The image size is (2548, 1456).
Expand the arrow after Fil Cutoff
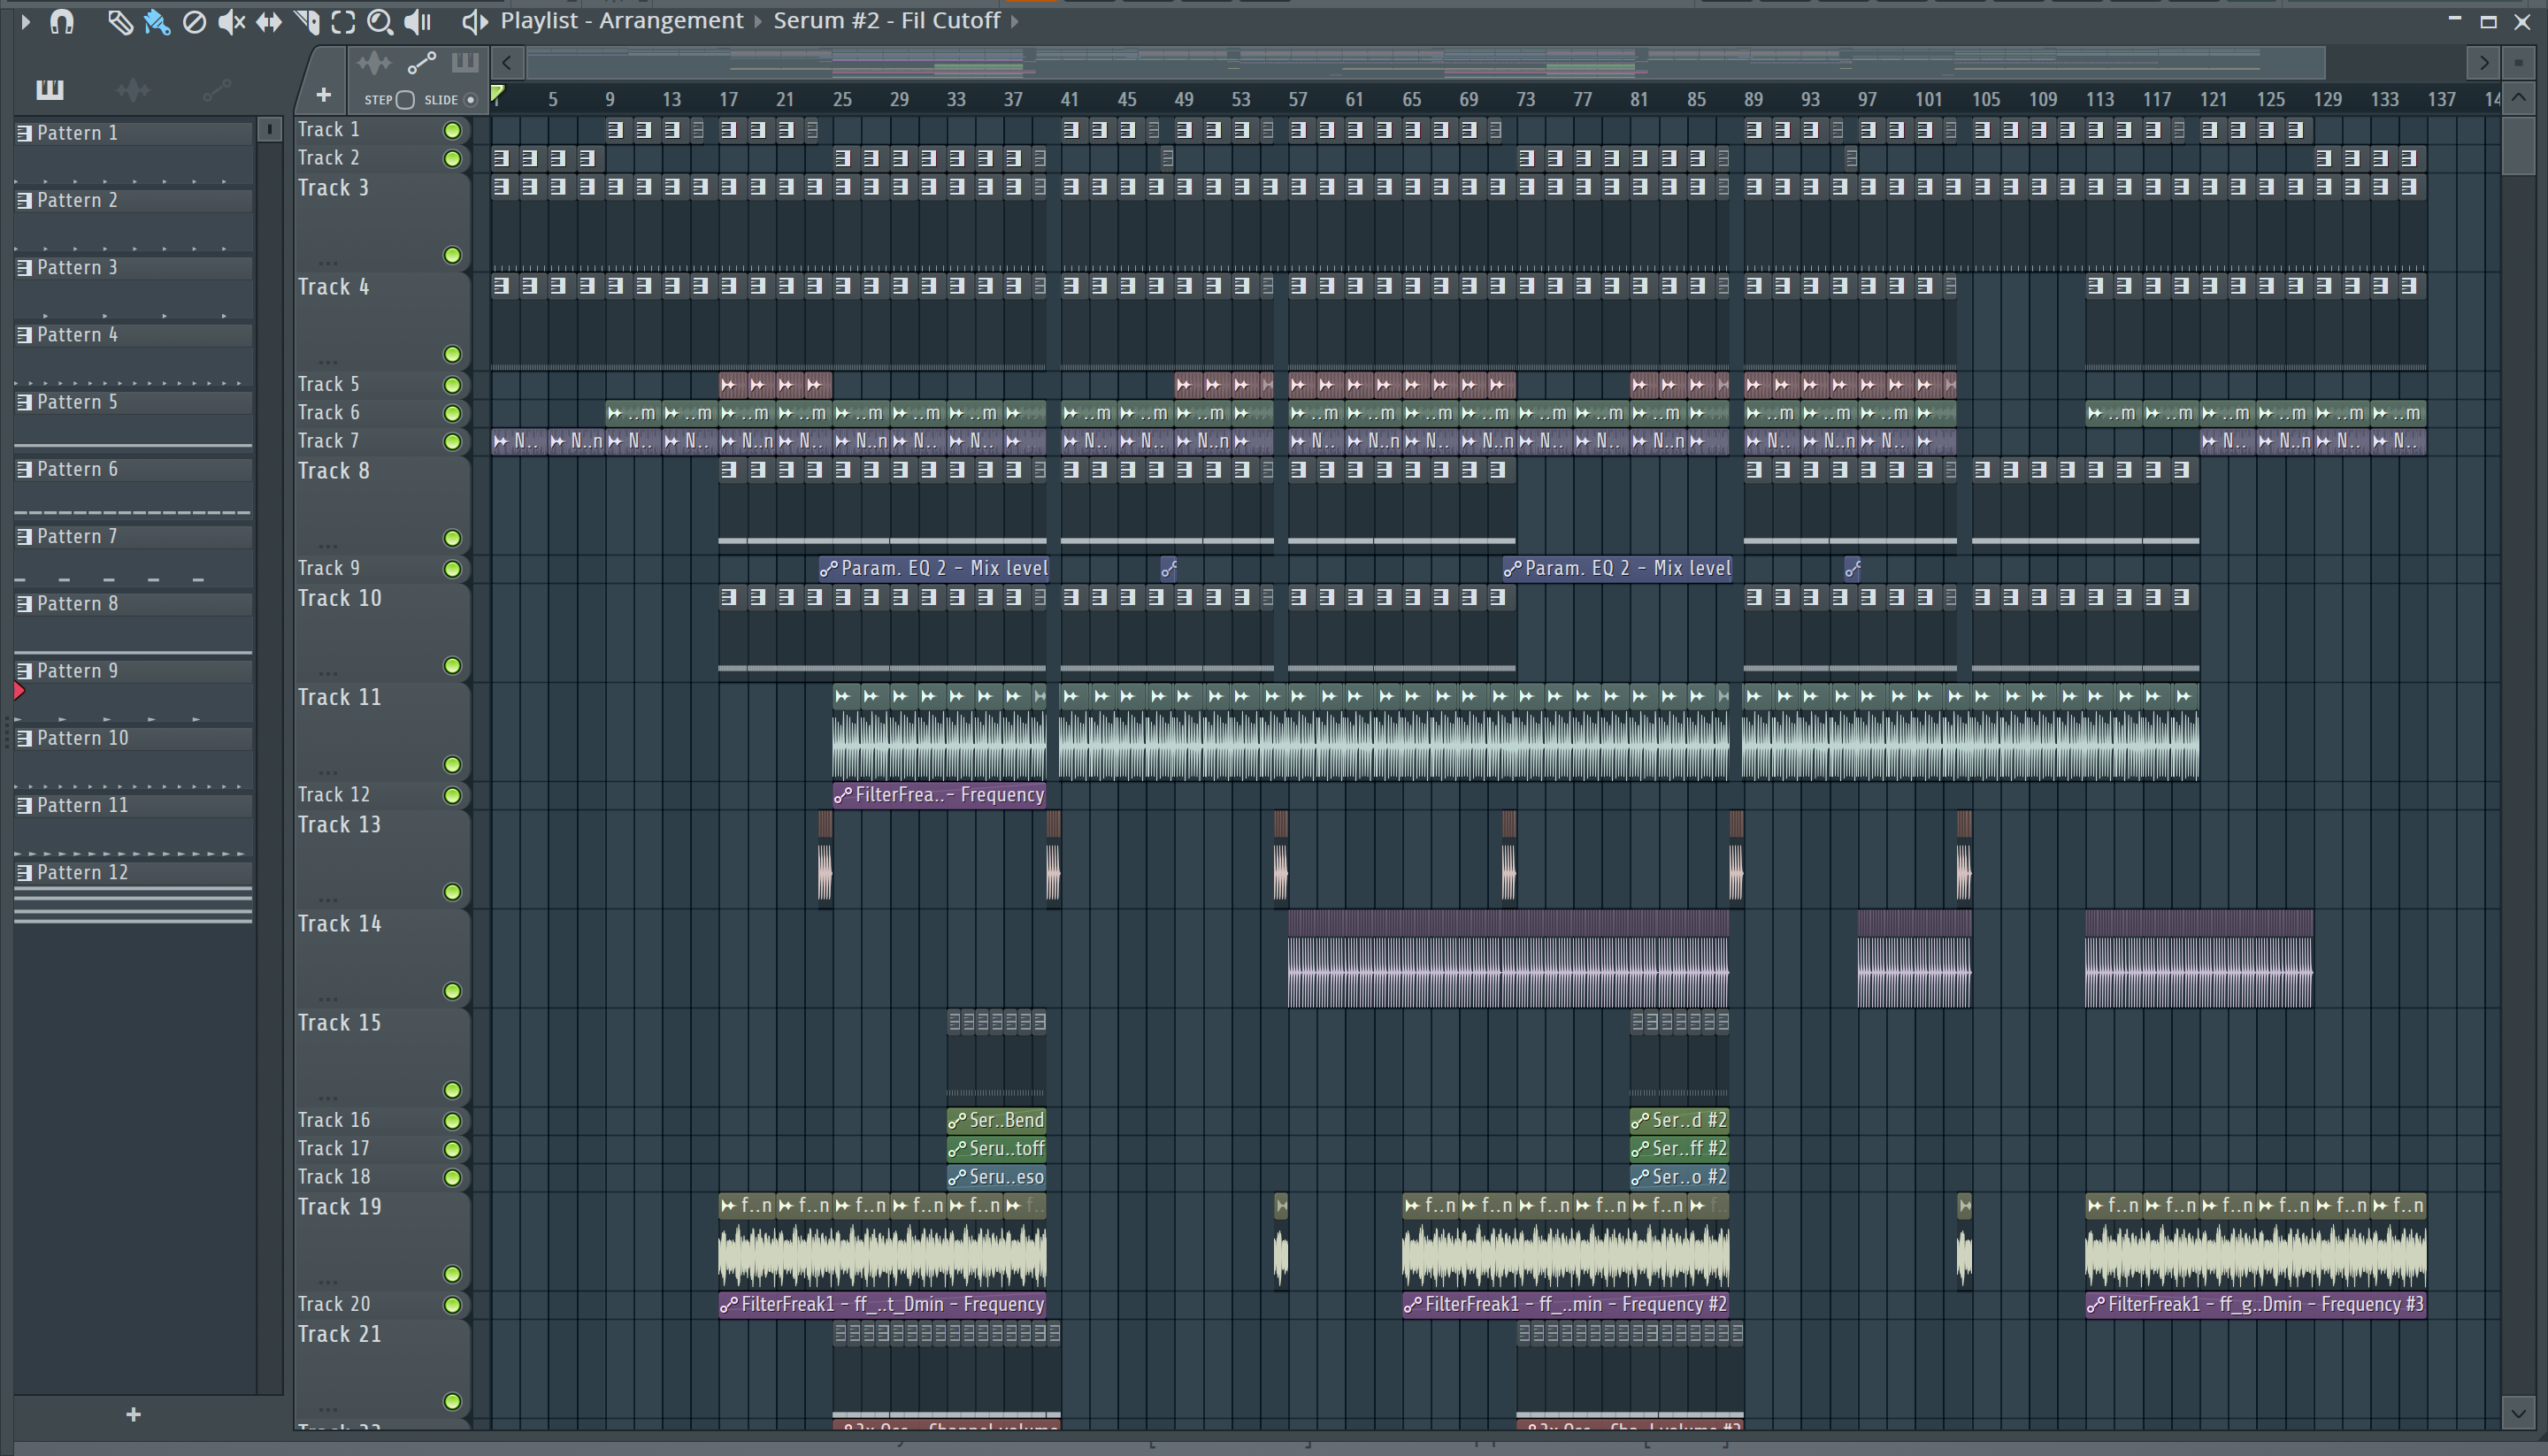click(1014, 21)
